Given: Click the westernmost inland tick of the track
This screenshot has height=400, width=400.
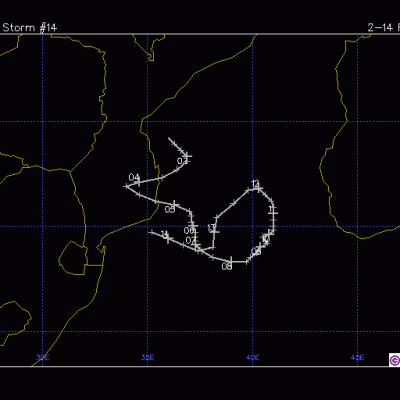Looking at the screenshot, I should (126, 187).
